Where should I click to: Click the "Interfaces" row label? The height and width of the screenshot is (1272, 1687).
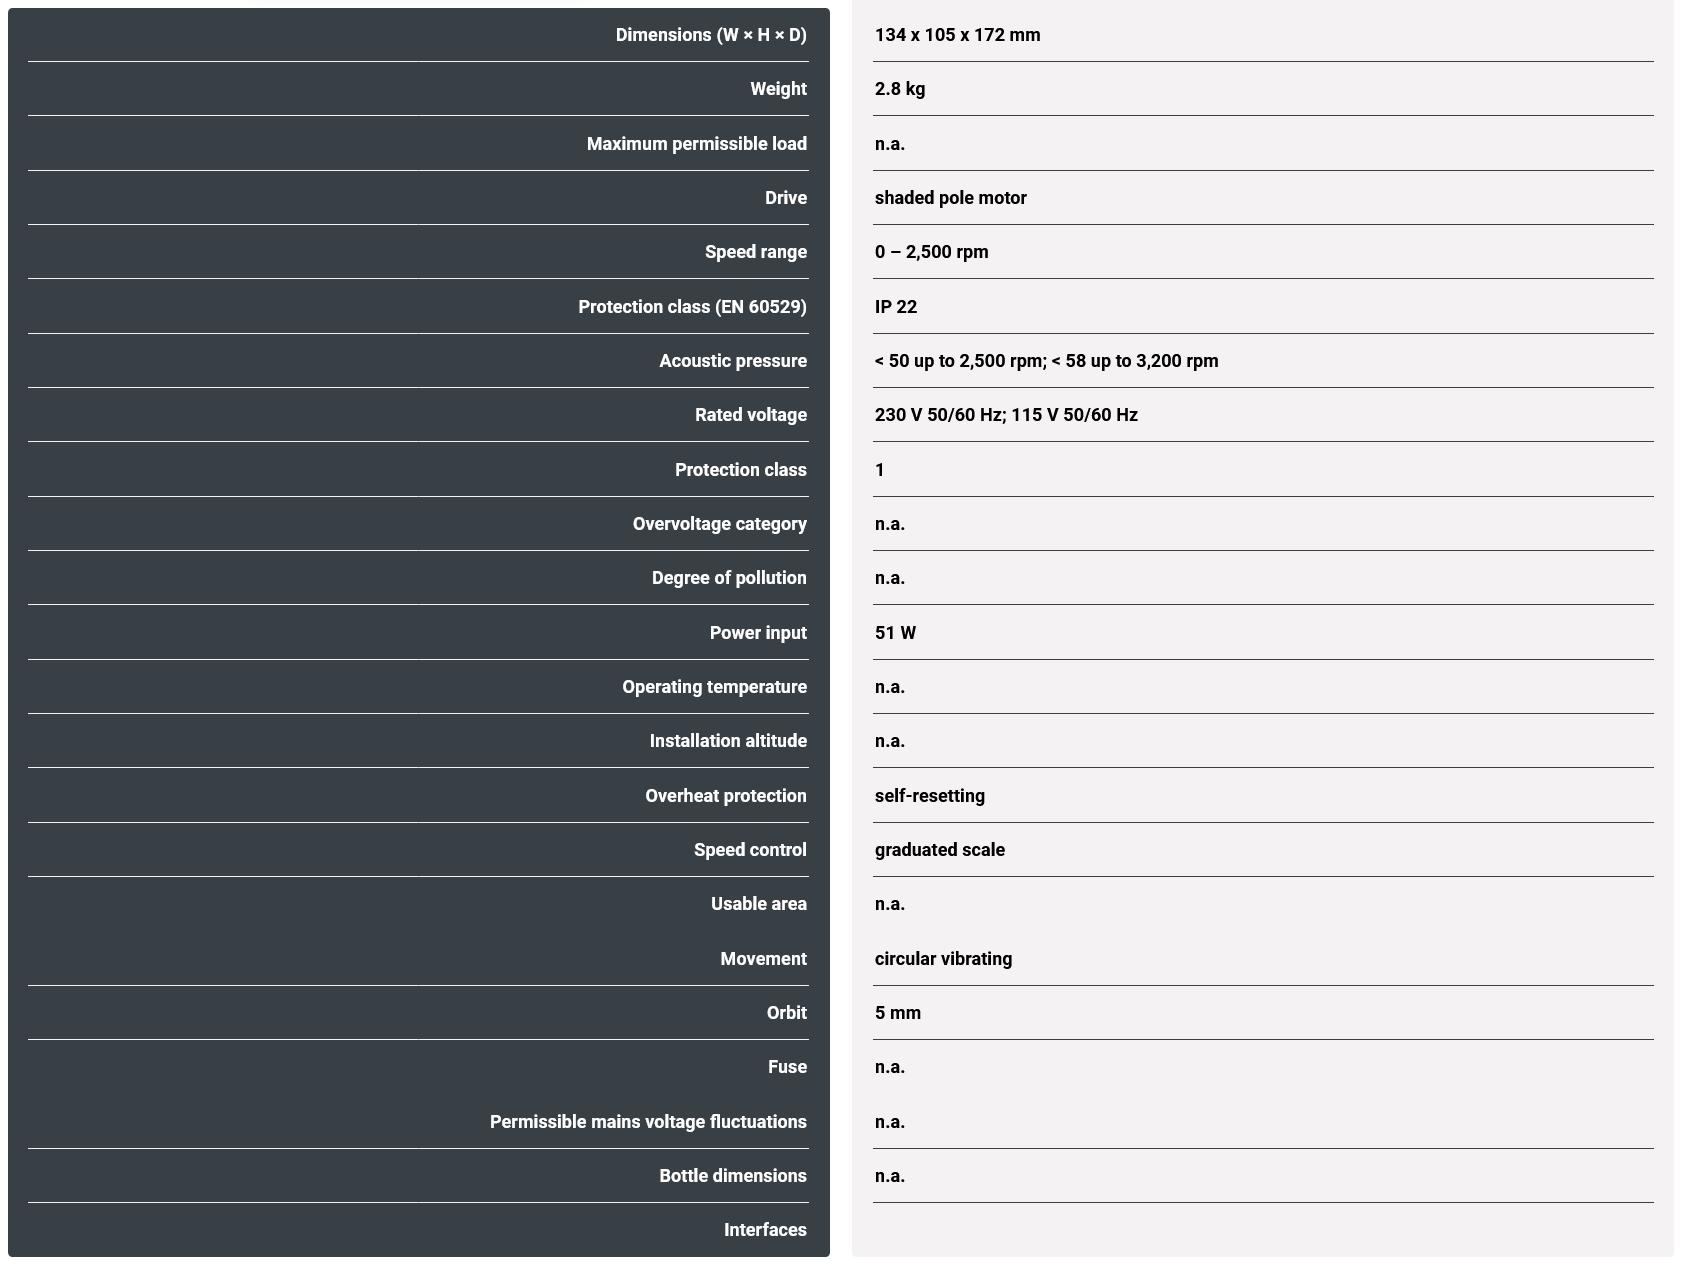tap(765, 1230)
